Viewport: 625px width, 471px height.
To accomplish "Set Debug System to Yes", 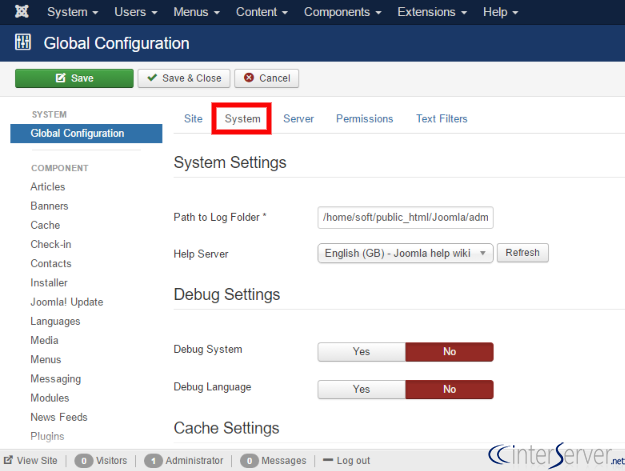I will 362,352.
